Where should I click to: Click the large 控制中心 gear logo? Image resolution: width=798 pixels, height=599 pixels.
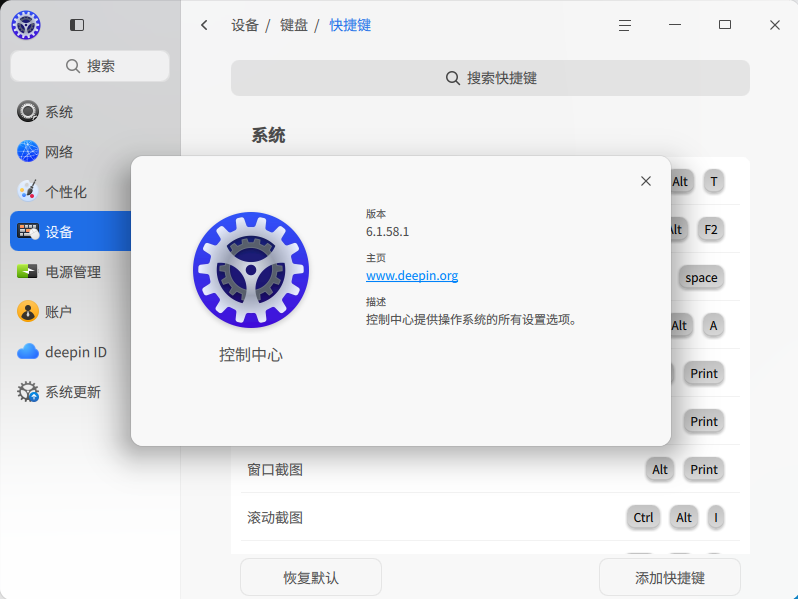[x=251, y=270]
